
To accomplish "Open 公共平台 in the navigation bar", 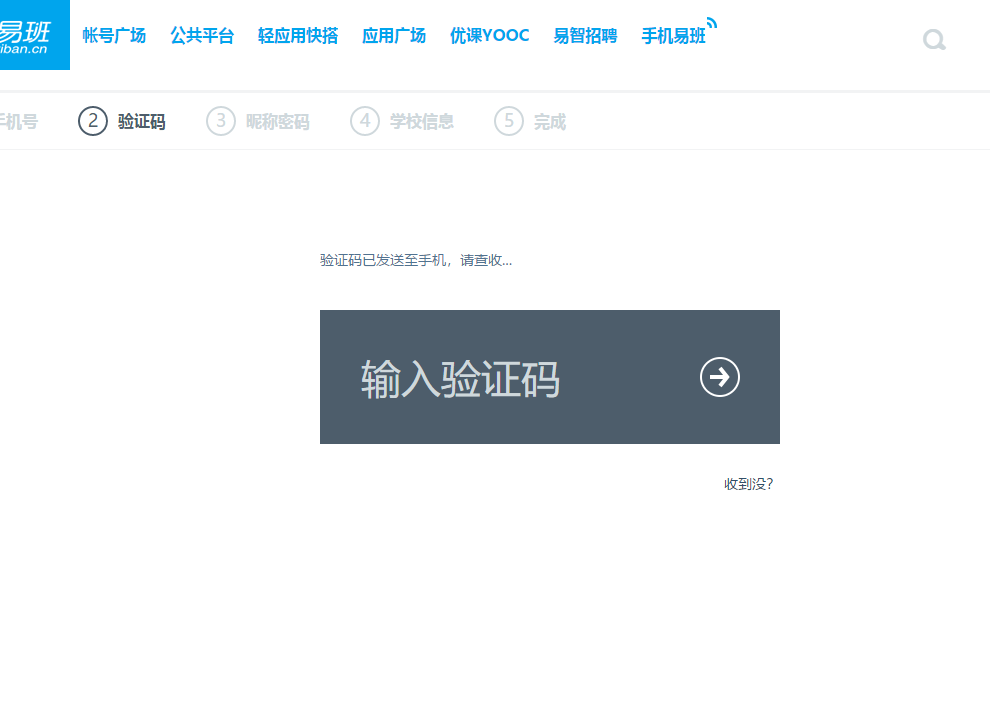I will point(202,35).
